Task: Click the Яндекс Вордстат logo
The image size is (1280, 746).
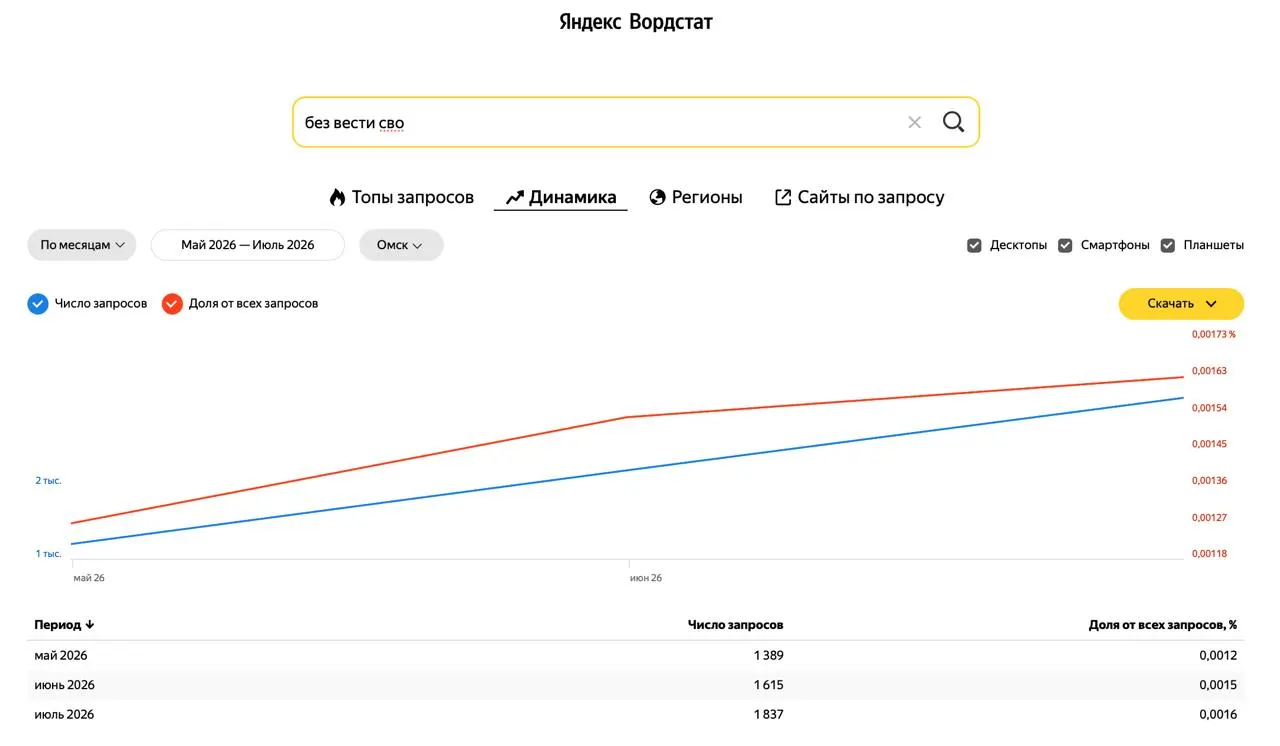Action: [x=636, y=22]
